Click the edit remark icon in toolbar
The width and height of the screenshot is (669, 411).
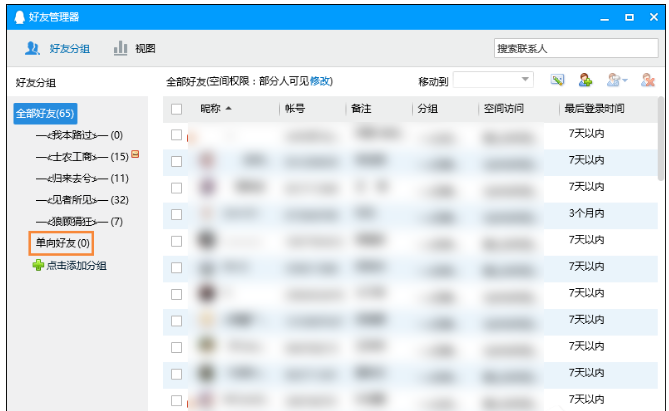[558, 80]
